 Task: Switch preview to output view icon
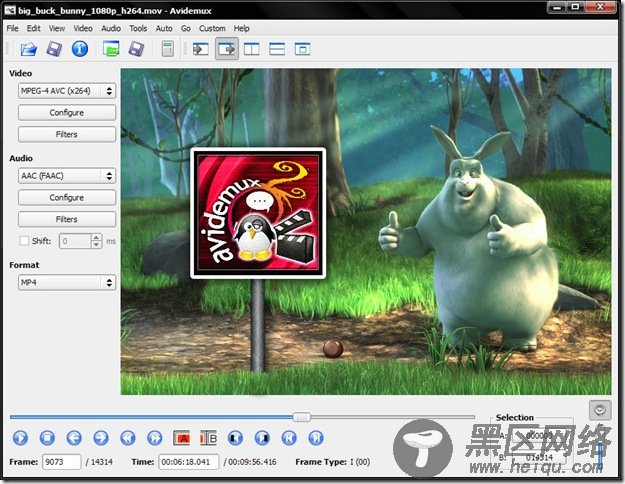click(227, 49)
